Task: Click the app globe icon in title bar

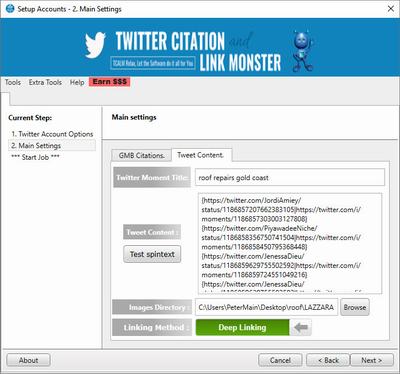Action: click(10, 9)
